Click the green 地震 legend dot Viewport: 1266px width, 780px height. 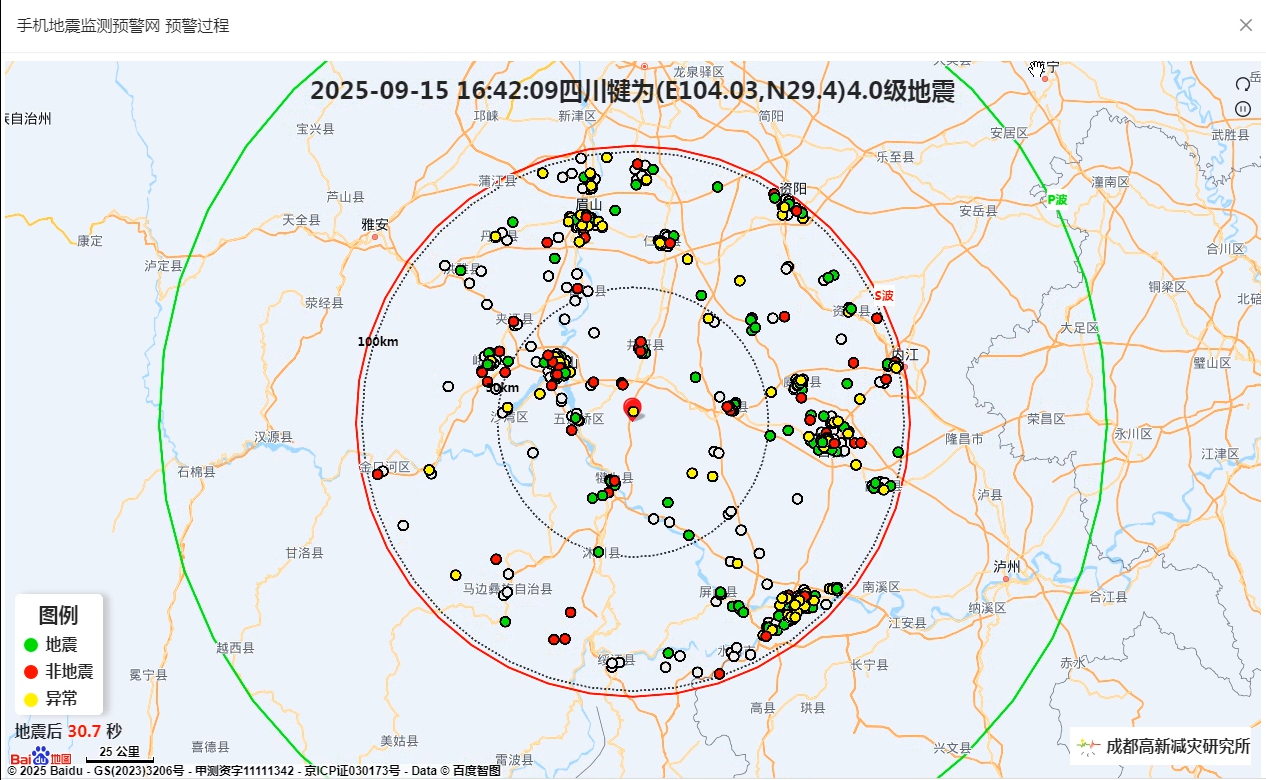[31, 645]
